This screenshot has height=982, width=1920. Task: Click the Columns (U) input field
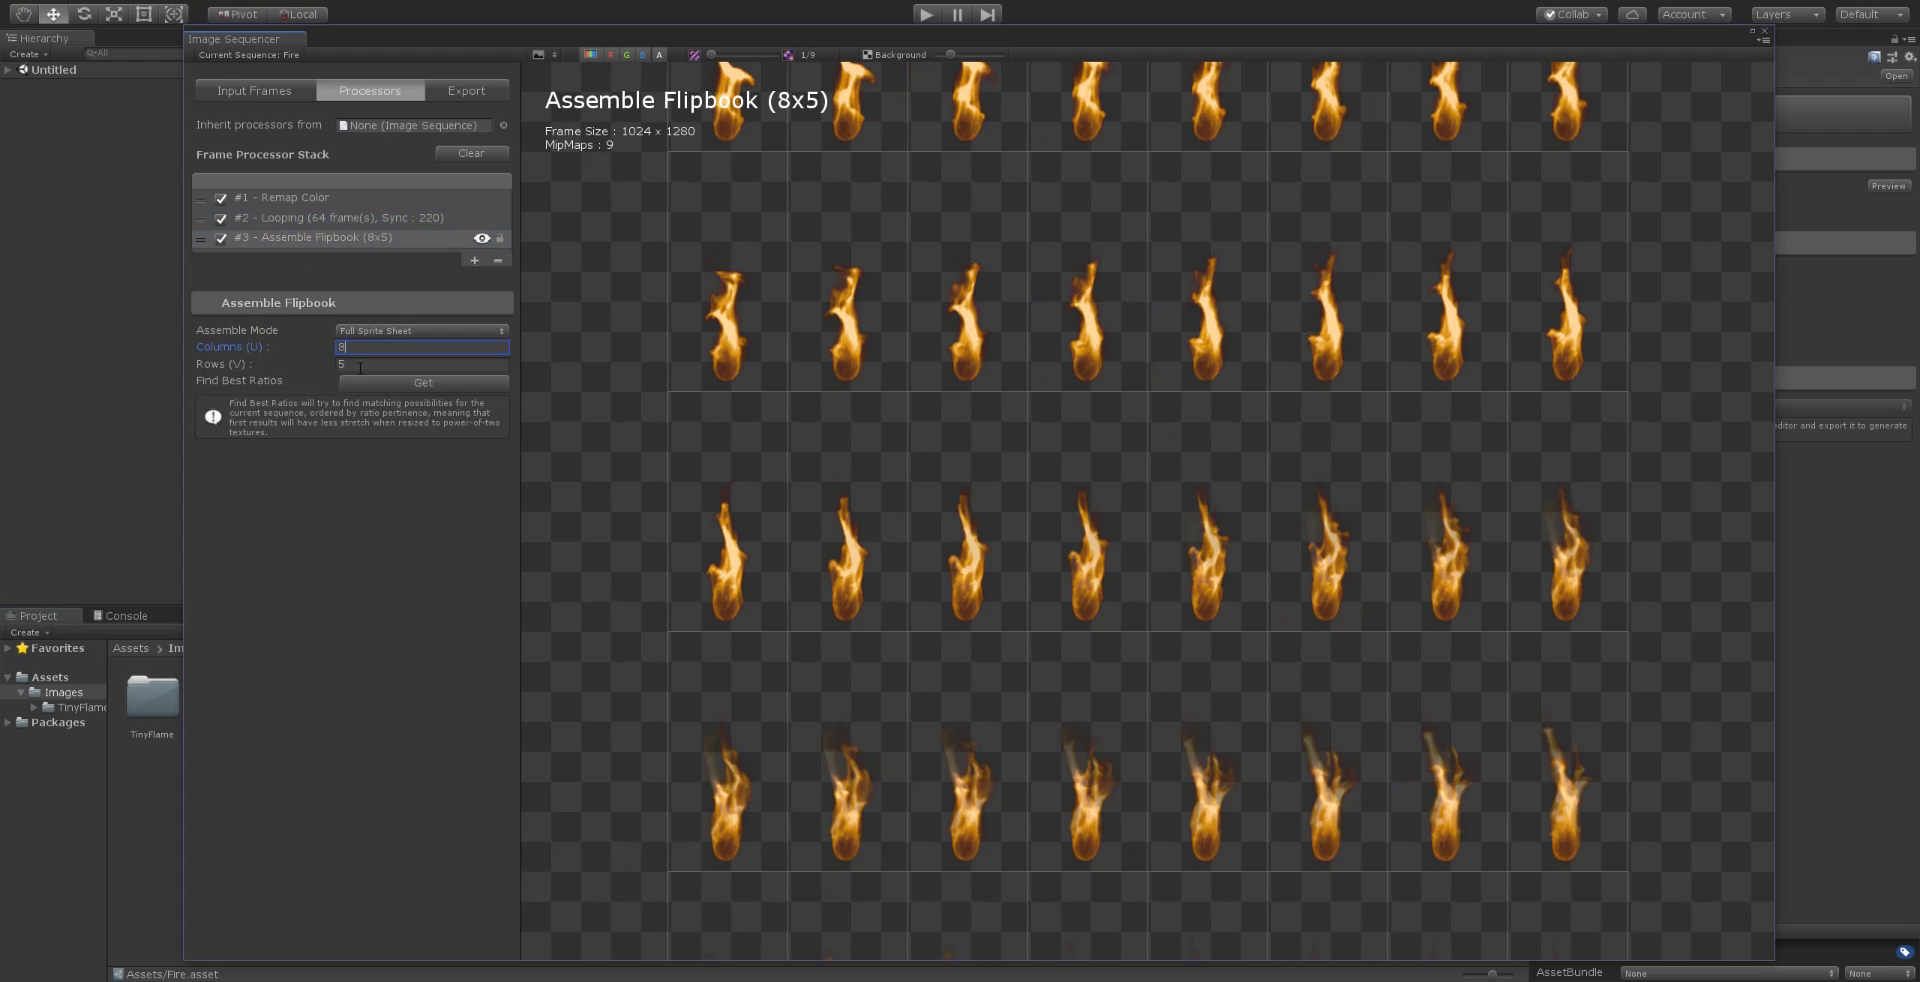[x=422, y=347]
